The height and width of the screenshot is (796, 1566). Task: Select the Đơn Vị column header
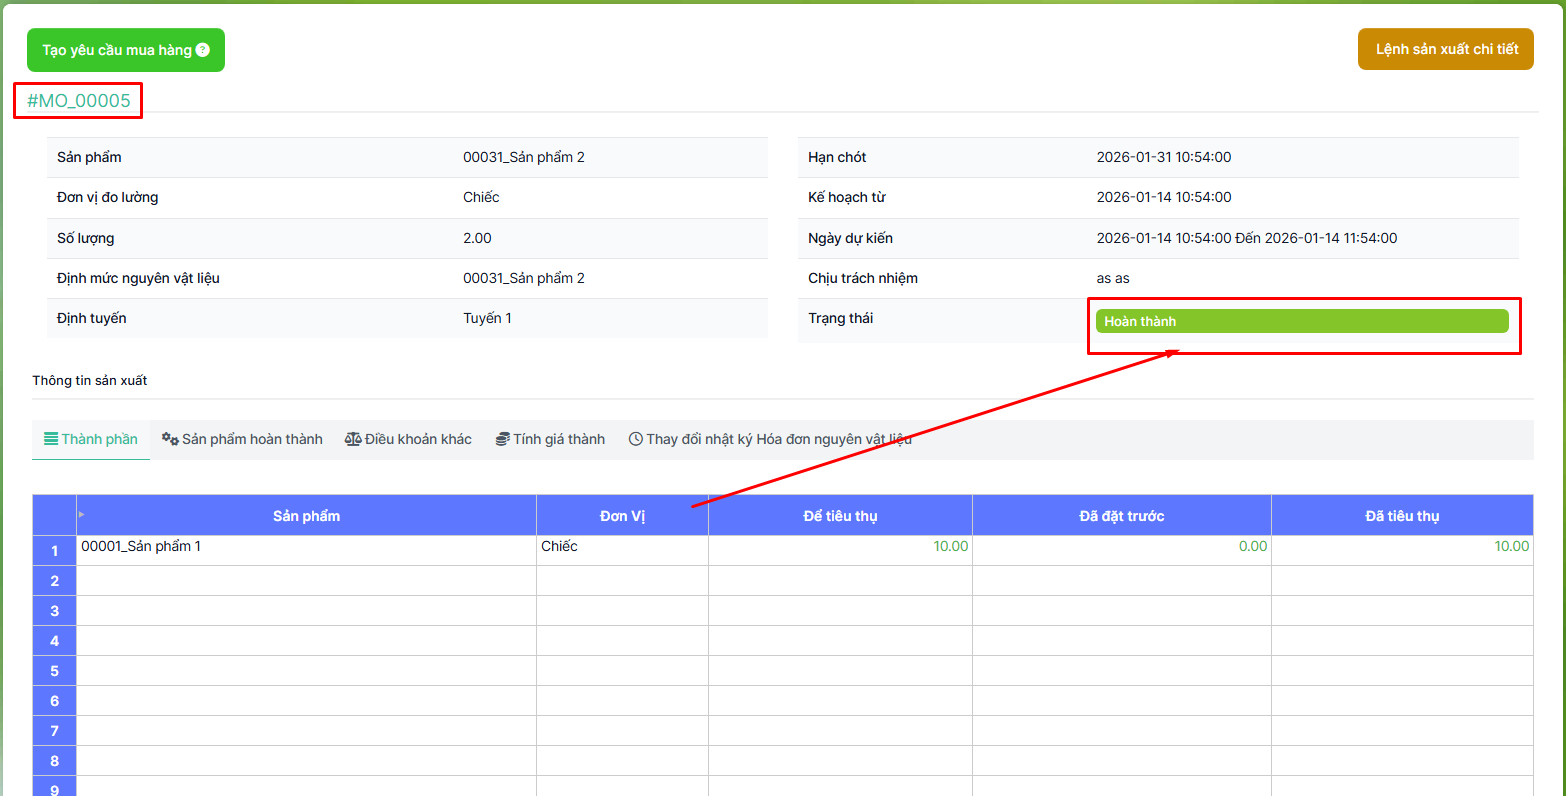click(622, 516)
